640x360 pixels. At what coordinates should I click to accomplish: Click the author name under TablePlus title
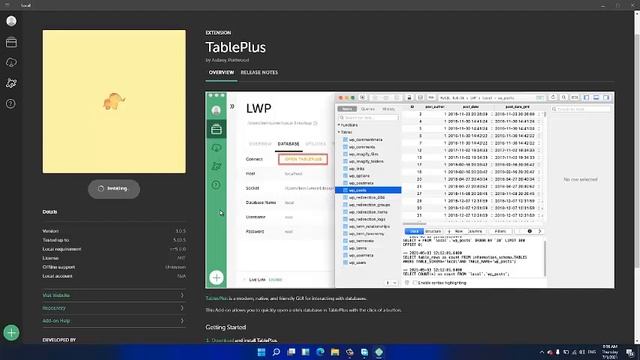[x=230, y=60]
